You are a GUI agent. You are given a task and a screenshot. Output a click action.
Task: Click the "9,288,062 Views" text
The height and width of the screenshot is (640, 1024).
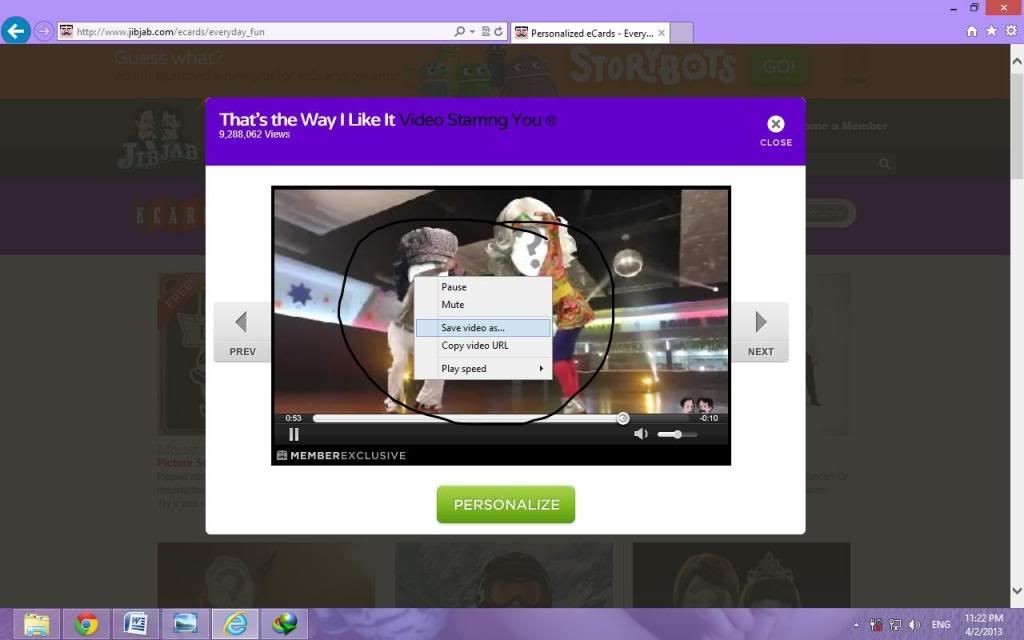pos(254,135)
